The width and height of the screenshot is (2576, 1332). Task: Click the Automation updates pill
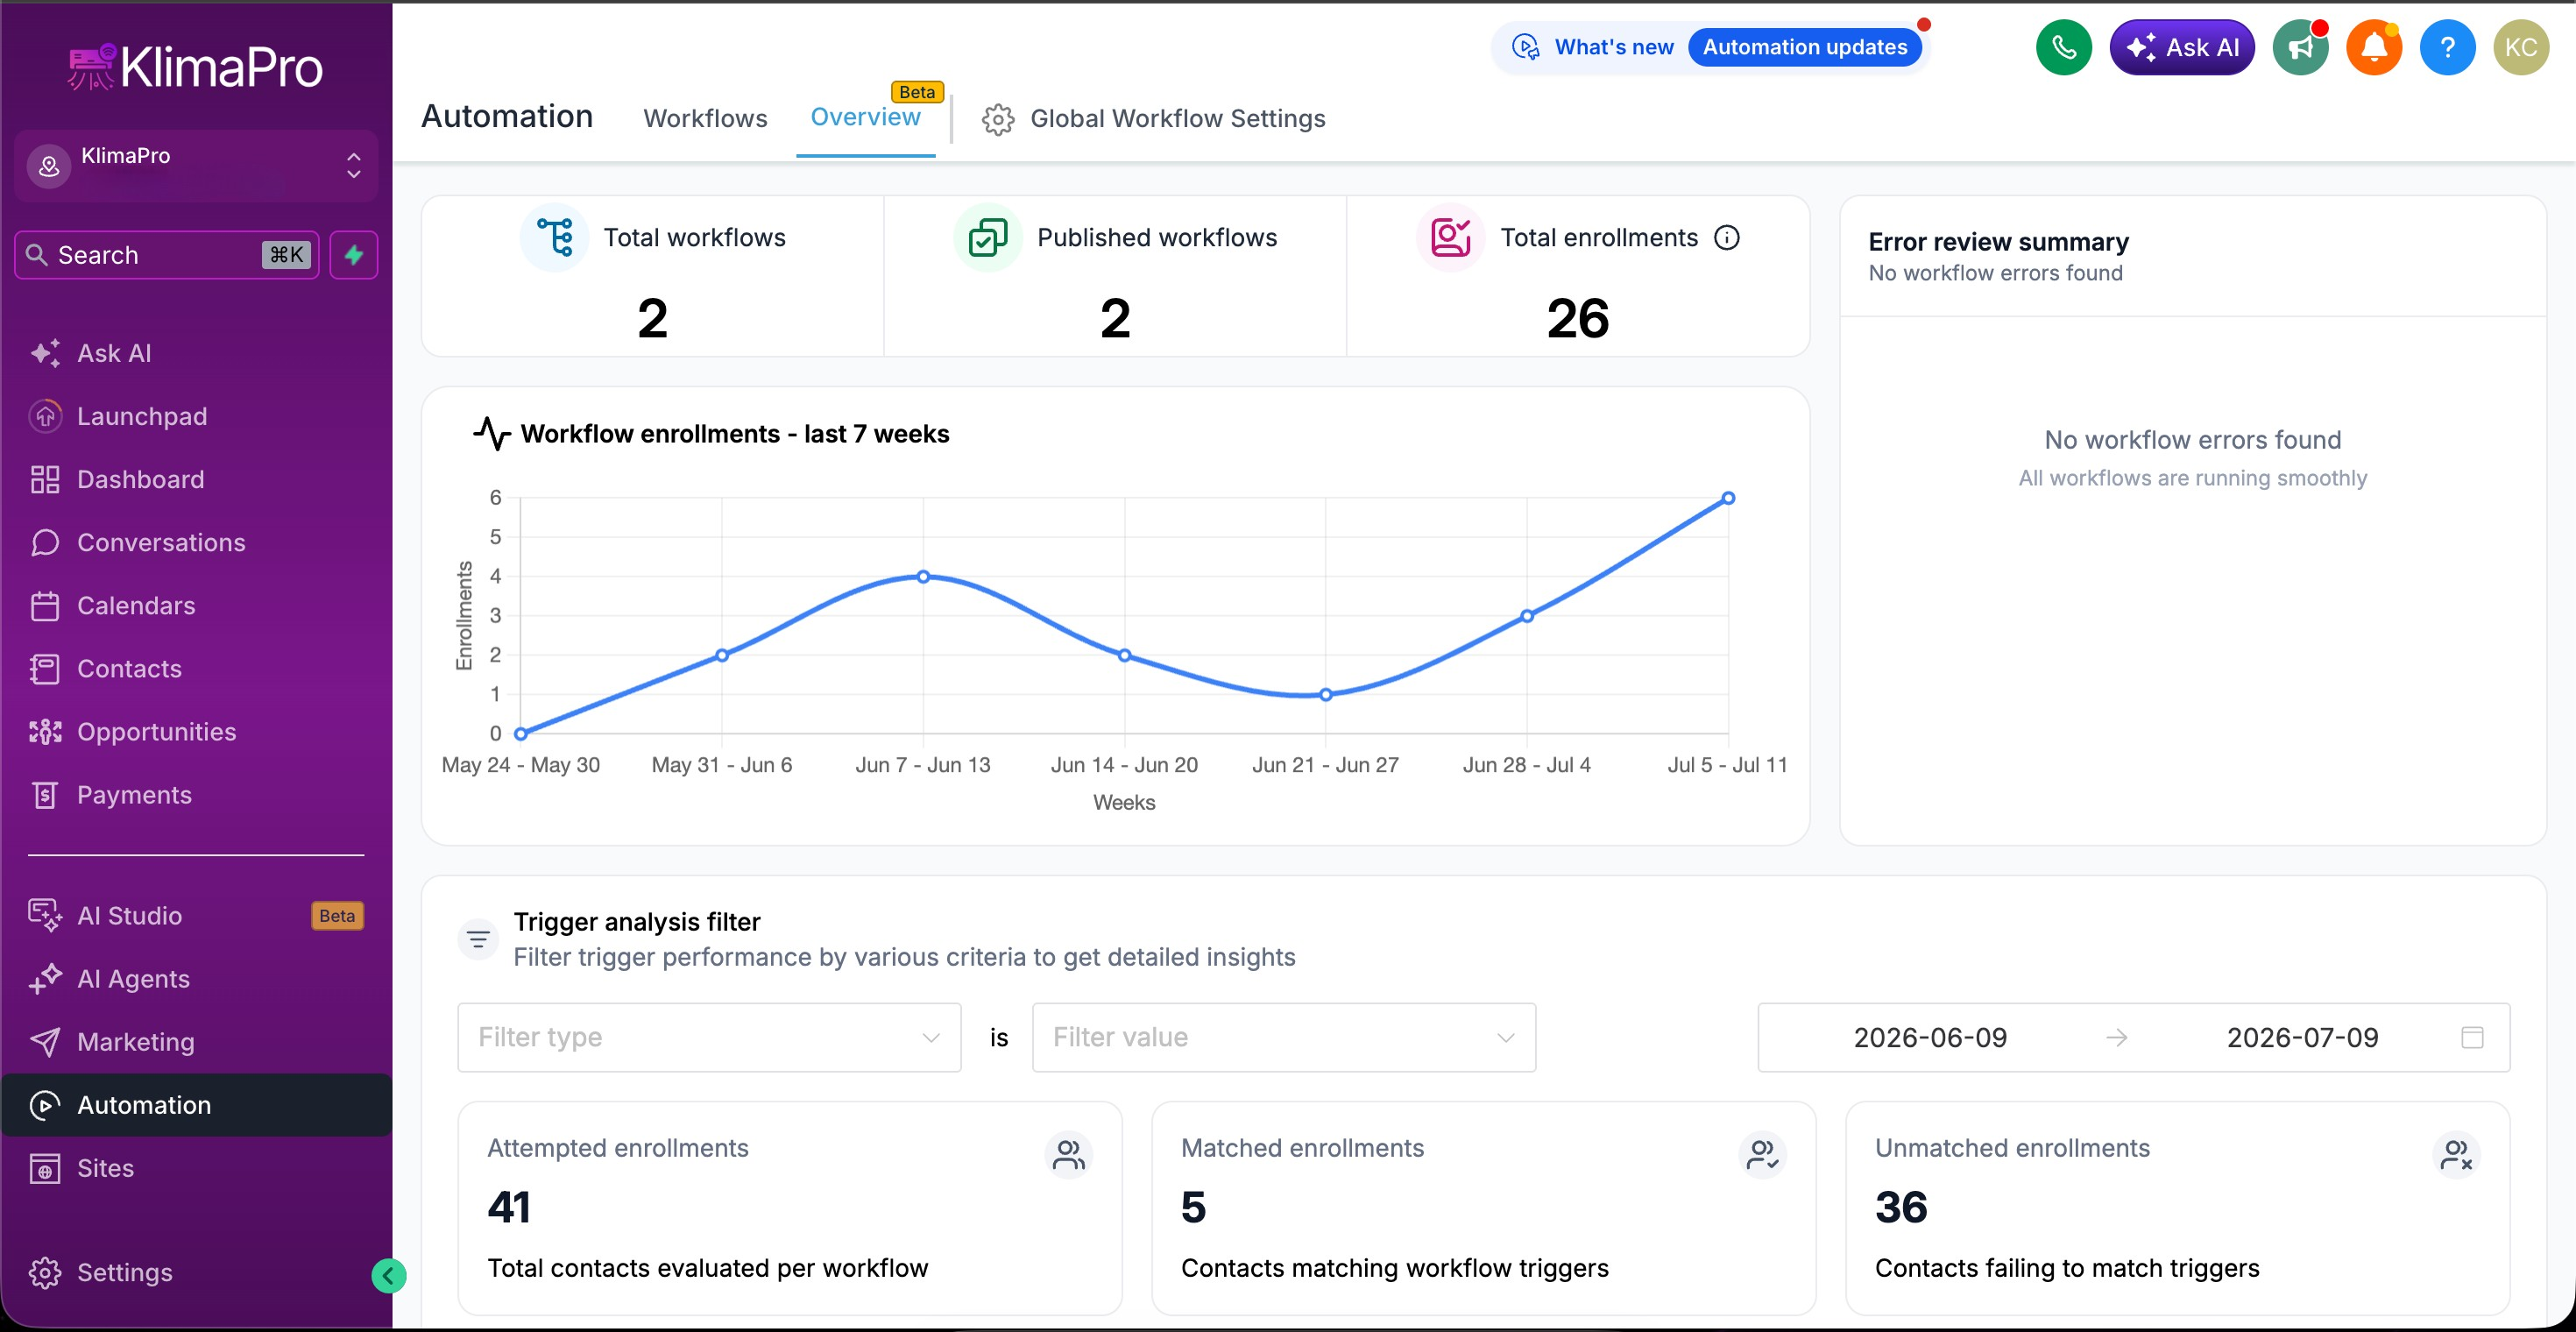1805,47
